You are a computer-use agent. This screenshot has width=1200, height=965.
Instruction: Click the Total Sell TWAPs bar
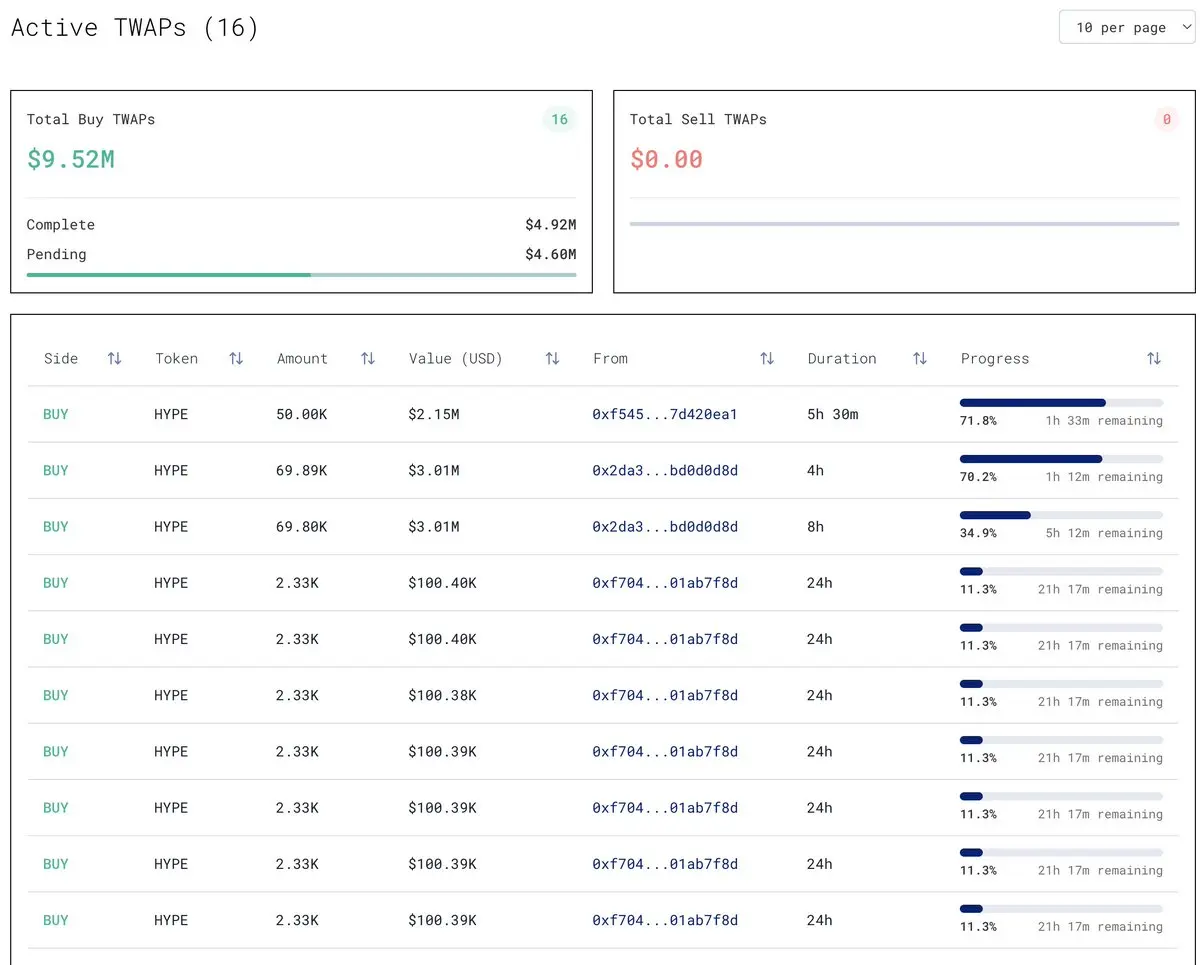pos(904,224)
